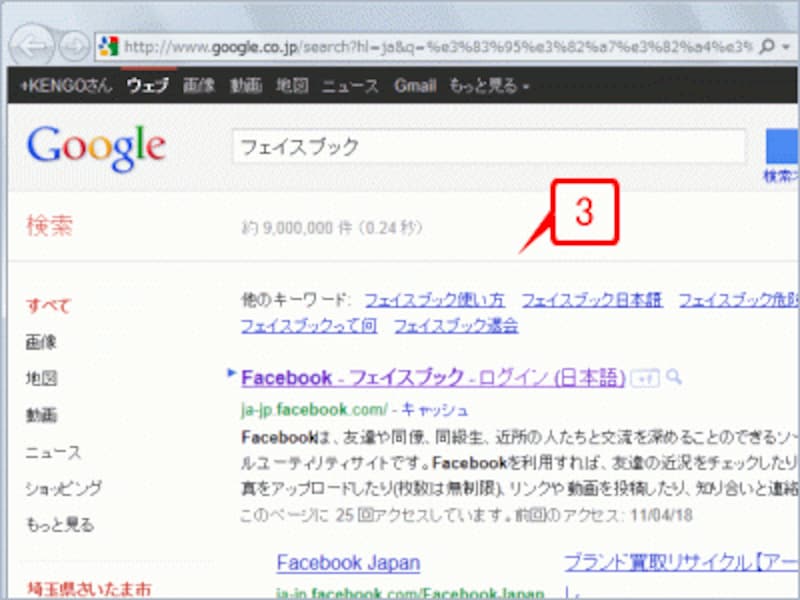Open Facebook - フェイスブック - ログイン result
Image resolution: width=800 pixels, height=600 pixels.
tap(433, 378)
